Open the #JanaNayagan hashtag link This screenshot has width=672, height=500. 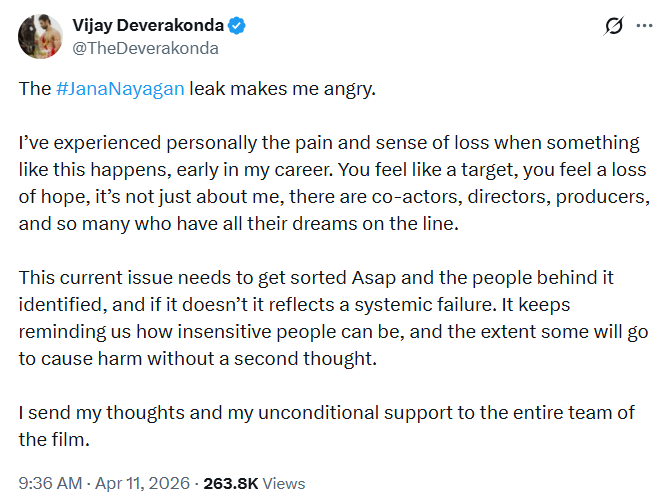pyautogui.click(x=120, y=88)
